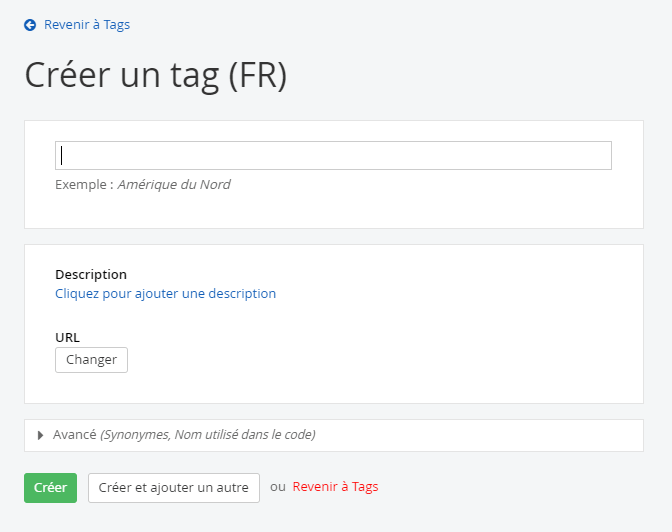Click the 'Avancé' section label
The image size is (672, 532).
(x=74, y=435)
